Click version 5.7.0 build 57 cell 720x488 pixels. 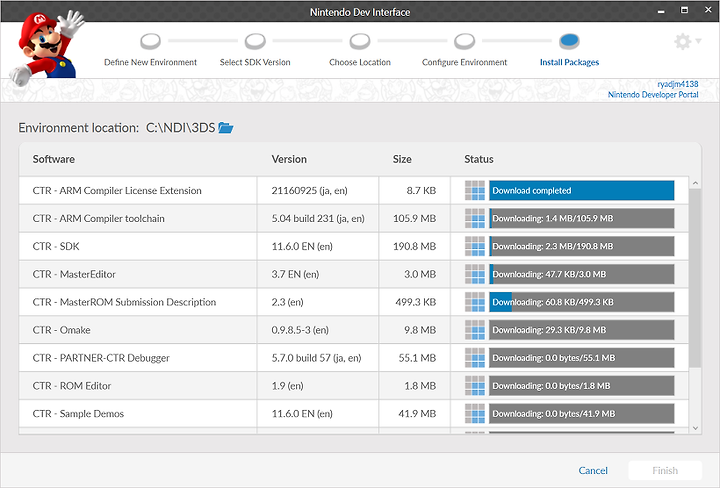[x=316, y=358]
